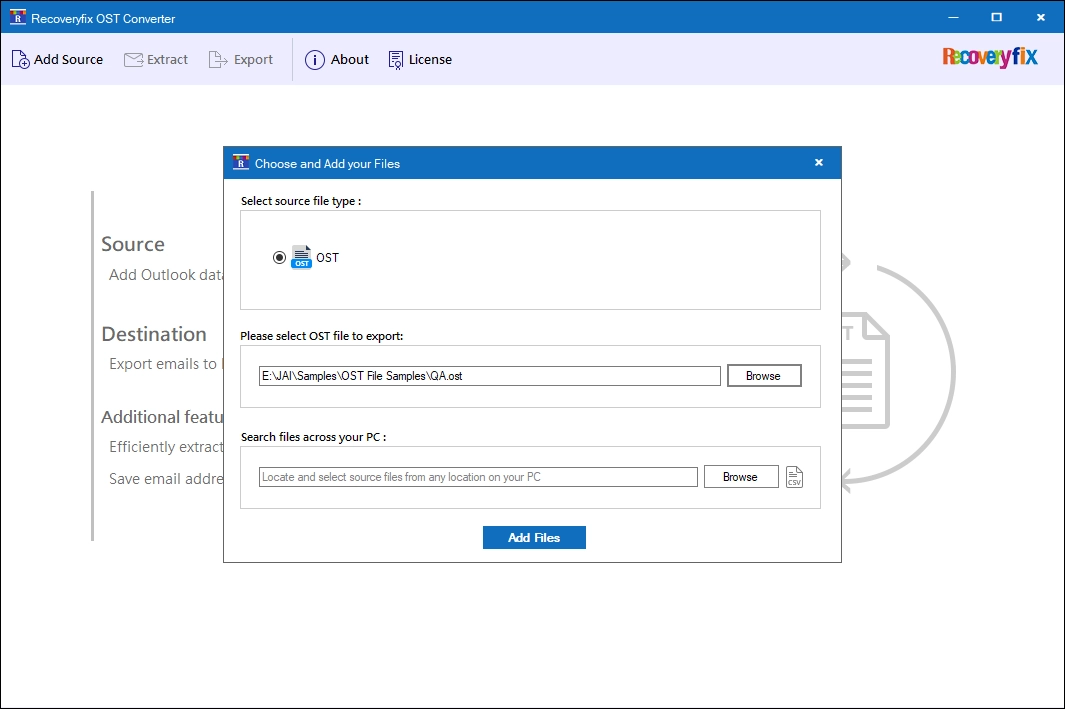Click 'Please select OST file to export:' label
This screenshot has height=709, width=1065.
click(321, 336)
